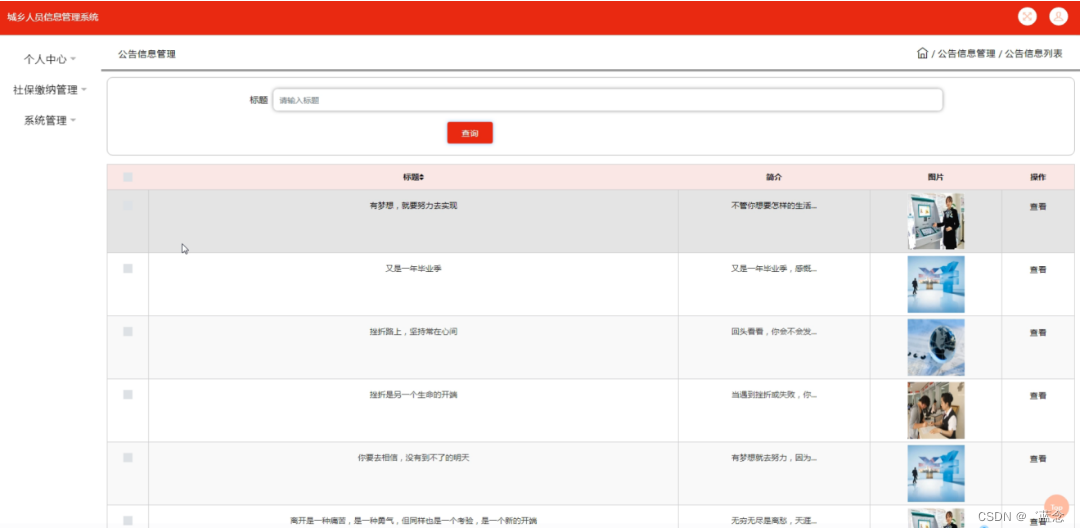Click the 城乡人员信息管理系统 header title
The height and width of the screenshot is (532, 1080).
pyautogui.click(x=52, y=17)
